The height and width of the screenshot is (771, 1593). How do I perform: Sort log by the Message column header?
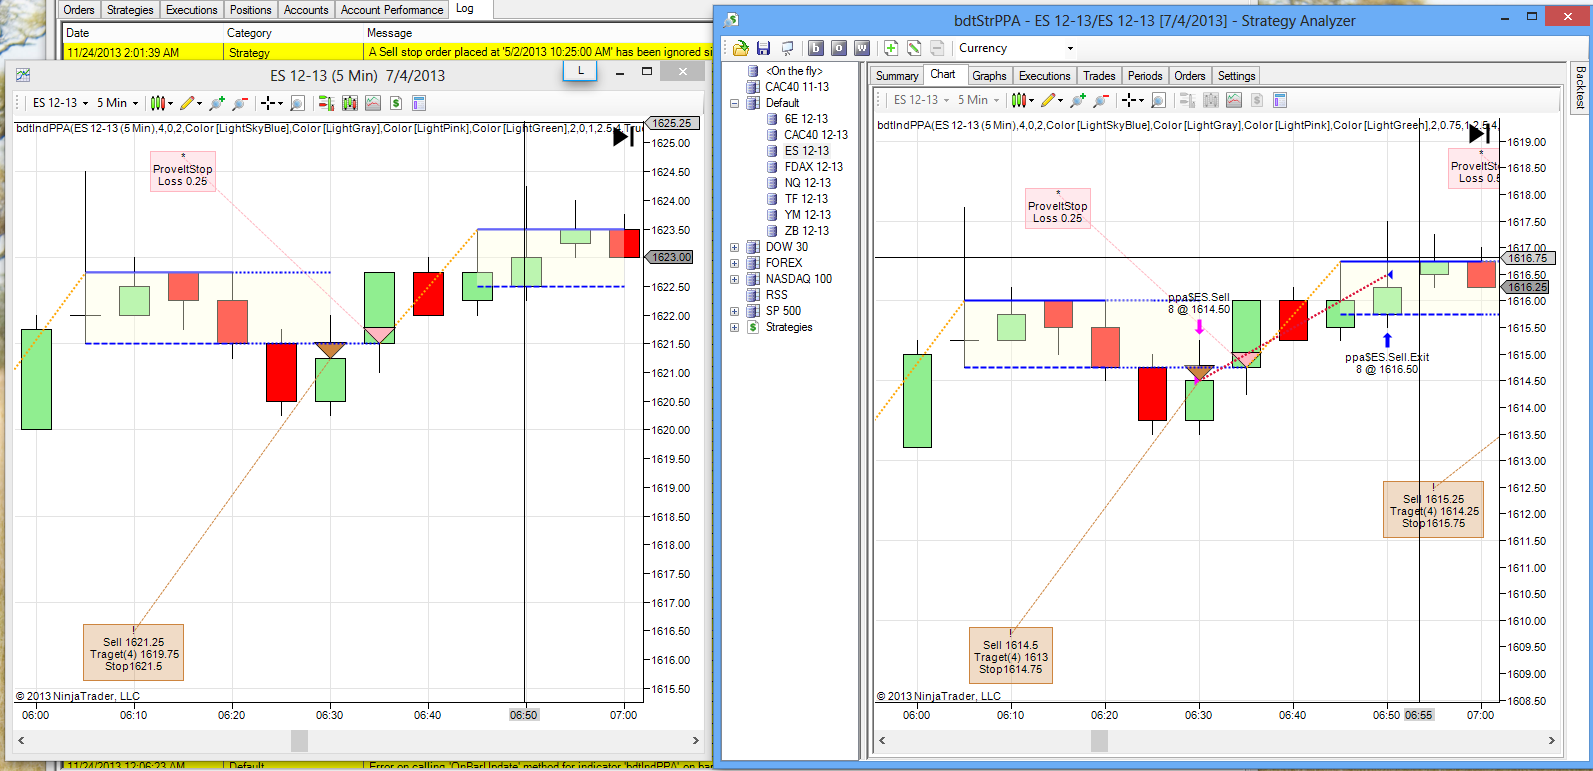pos(538,33)
